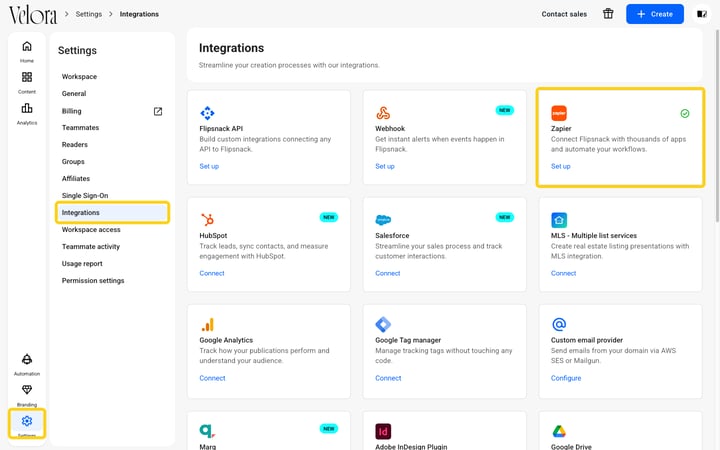This screenshot has width=720, height=450.
Task: Click the external link icon next to Billing
Action: [x=158, y=111]
